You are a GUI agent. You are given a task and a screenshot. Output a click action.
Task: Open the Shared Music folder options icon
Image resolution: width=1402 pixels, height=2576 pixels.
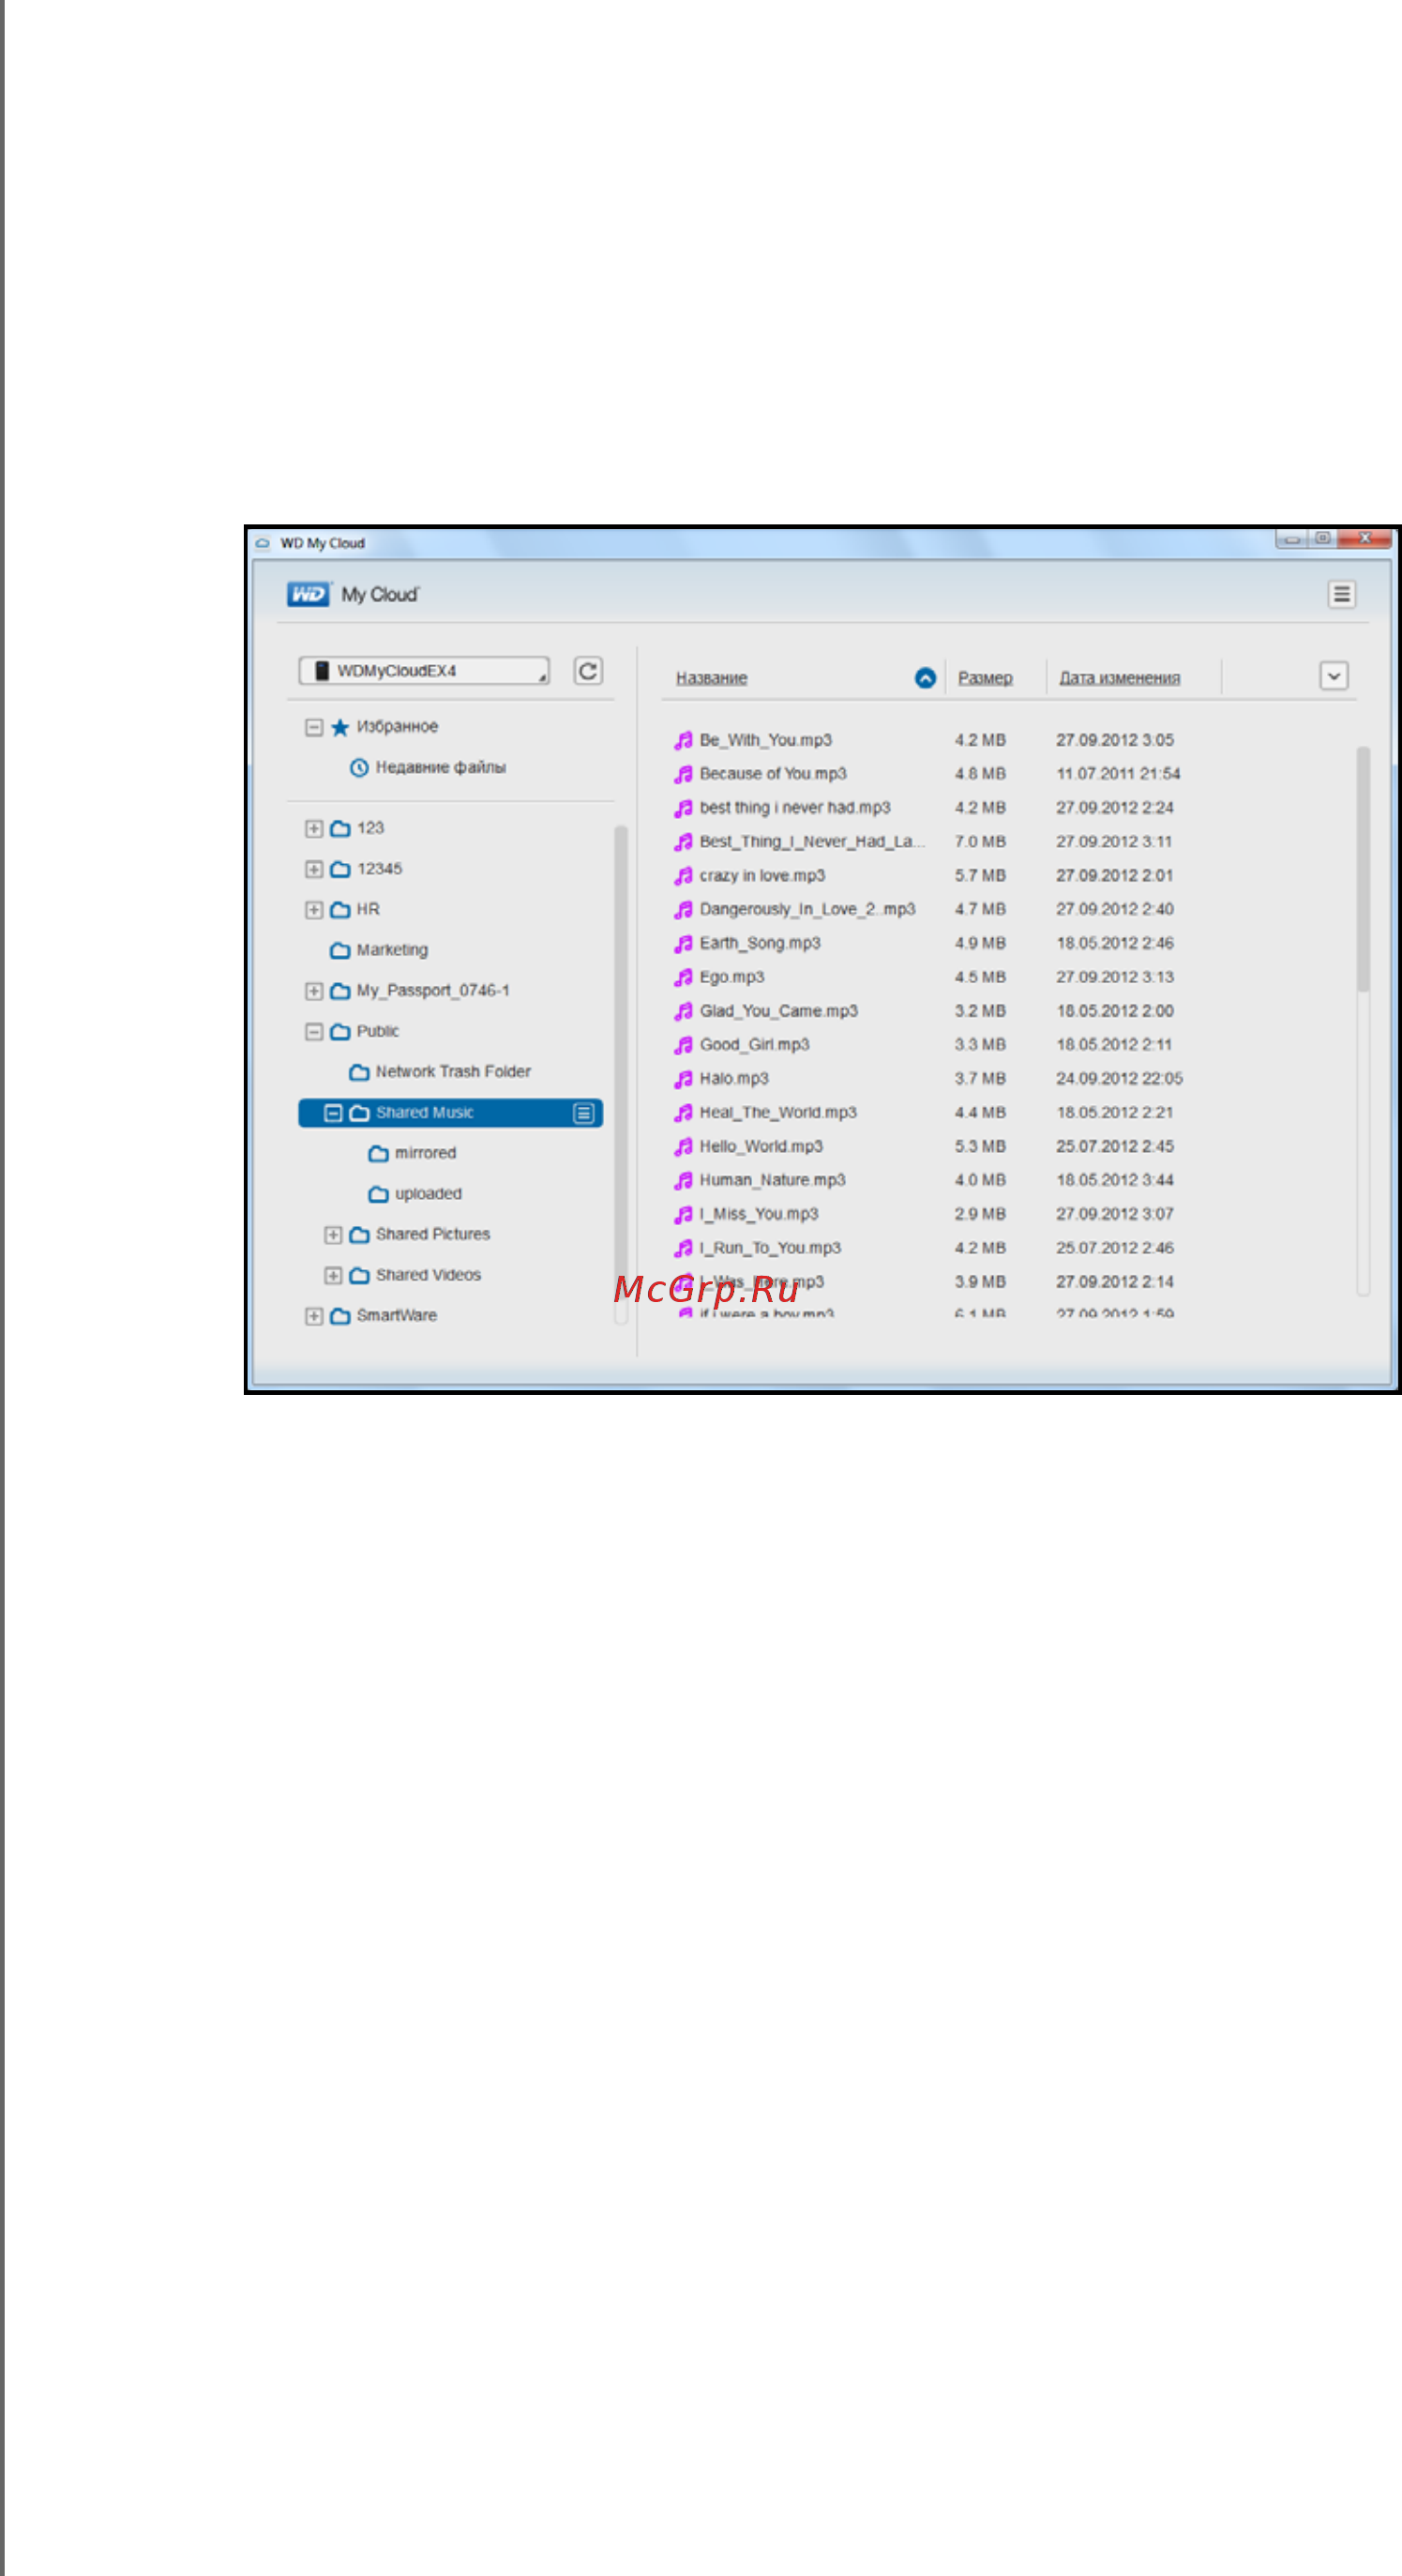click(584, 1113)
